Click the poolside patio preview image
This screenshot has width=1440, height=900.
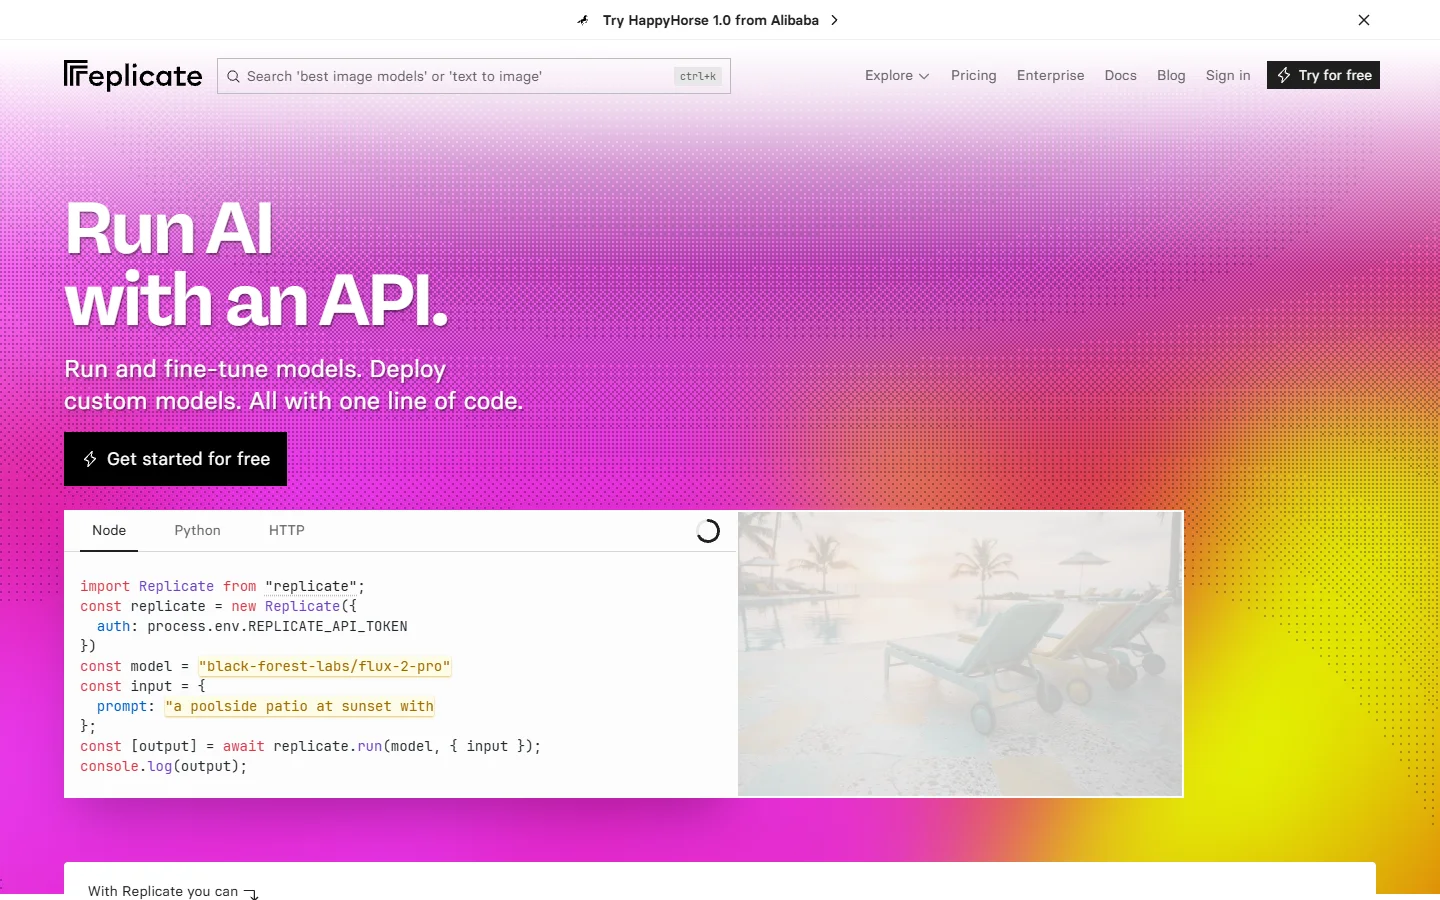point(960,654)
